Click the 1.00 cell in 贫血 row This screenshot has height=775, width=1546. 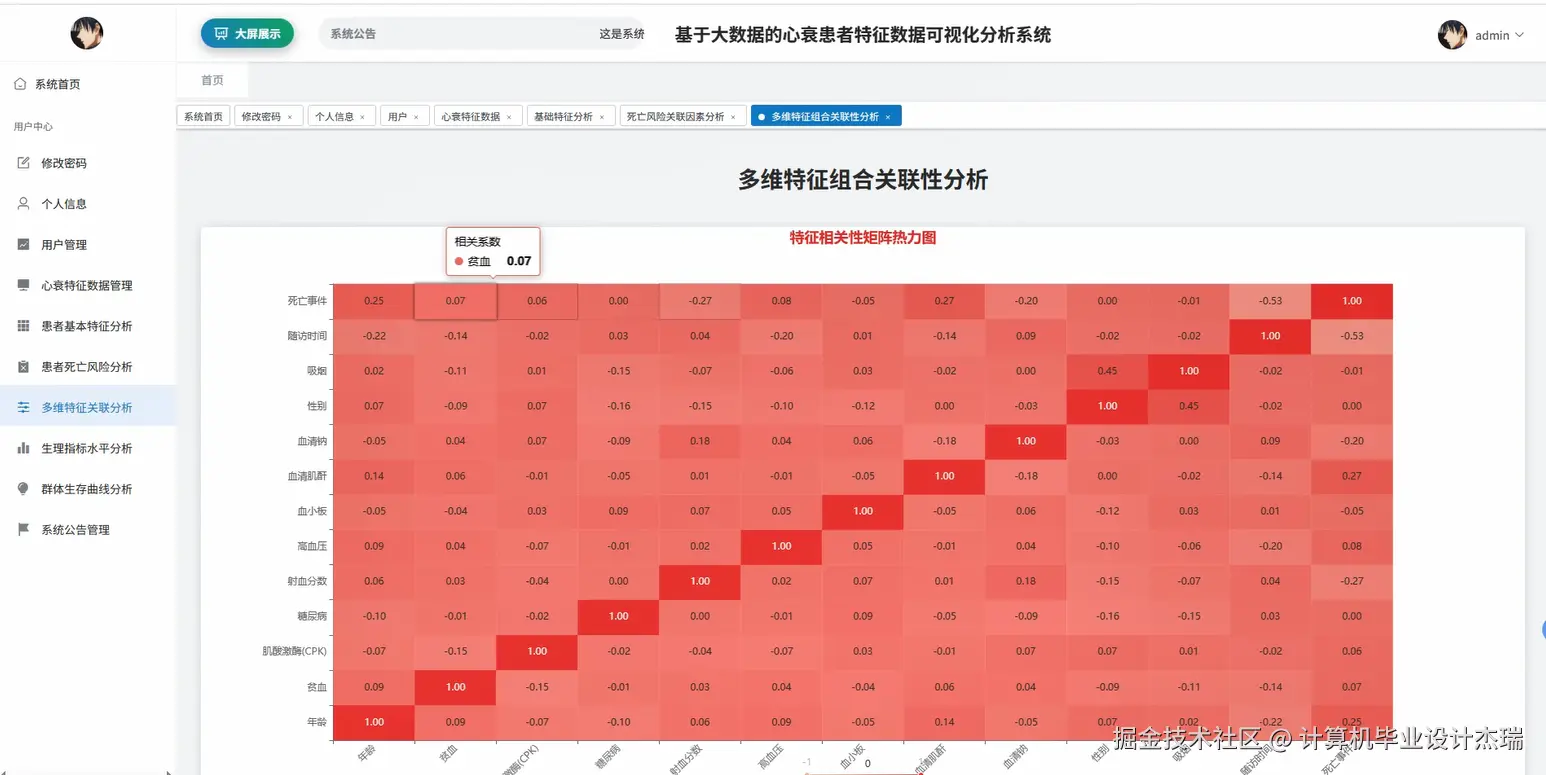[x=455, y=687]
